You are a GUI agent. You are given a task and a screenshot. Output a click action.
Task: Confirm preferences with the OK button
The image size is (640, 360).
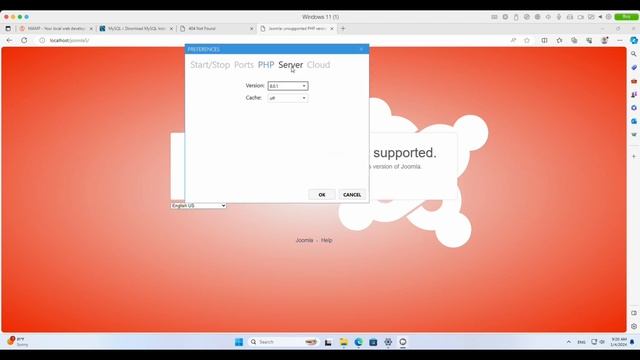pyautogui.click(x=322, y=195)
